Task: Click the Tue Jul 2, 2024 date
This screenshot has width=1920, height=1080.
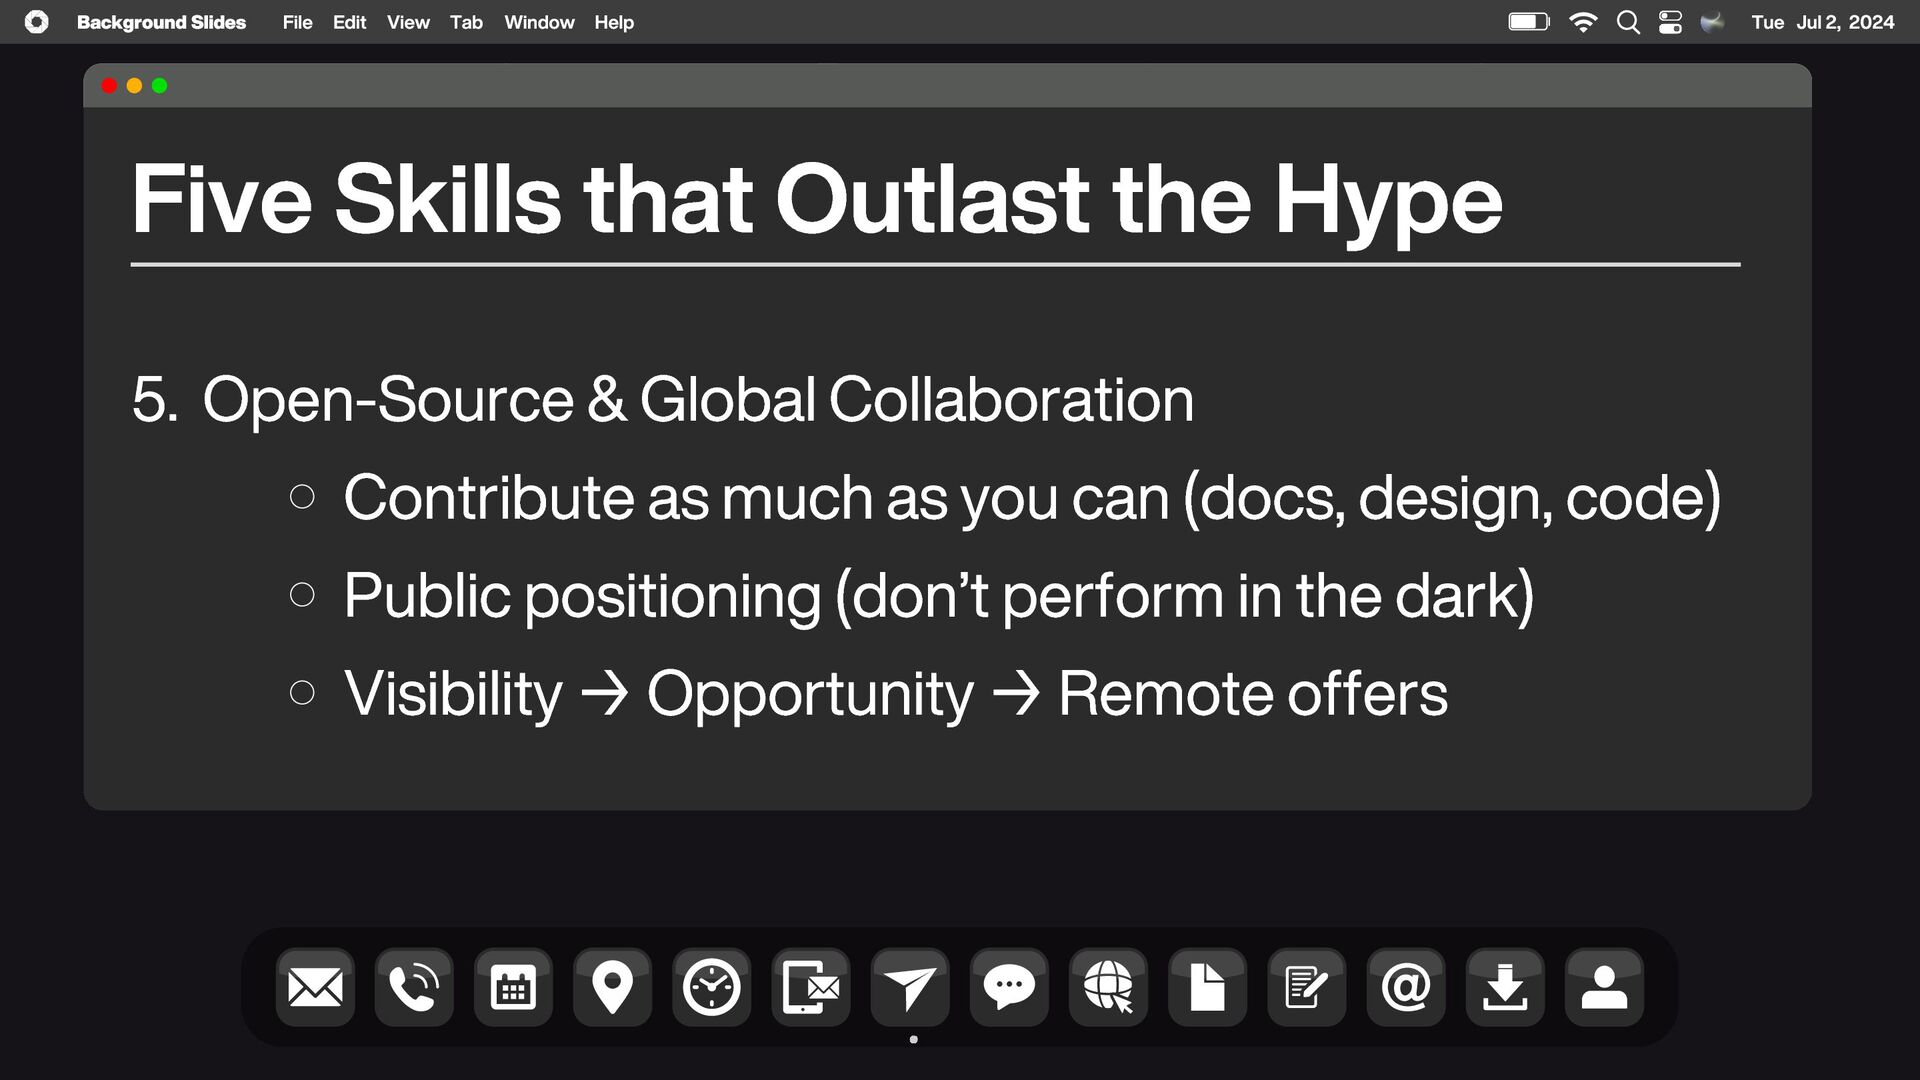Action: coord(1822,22)
